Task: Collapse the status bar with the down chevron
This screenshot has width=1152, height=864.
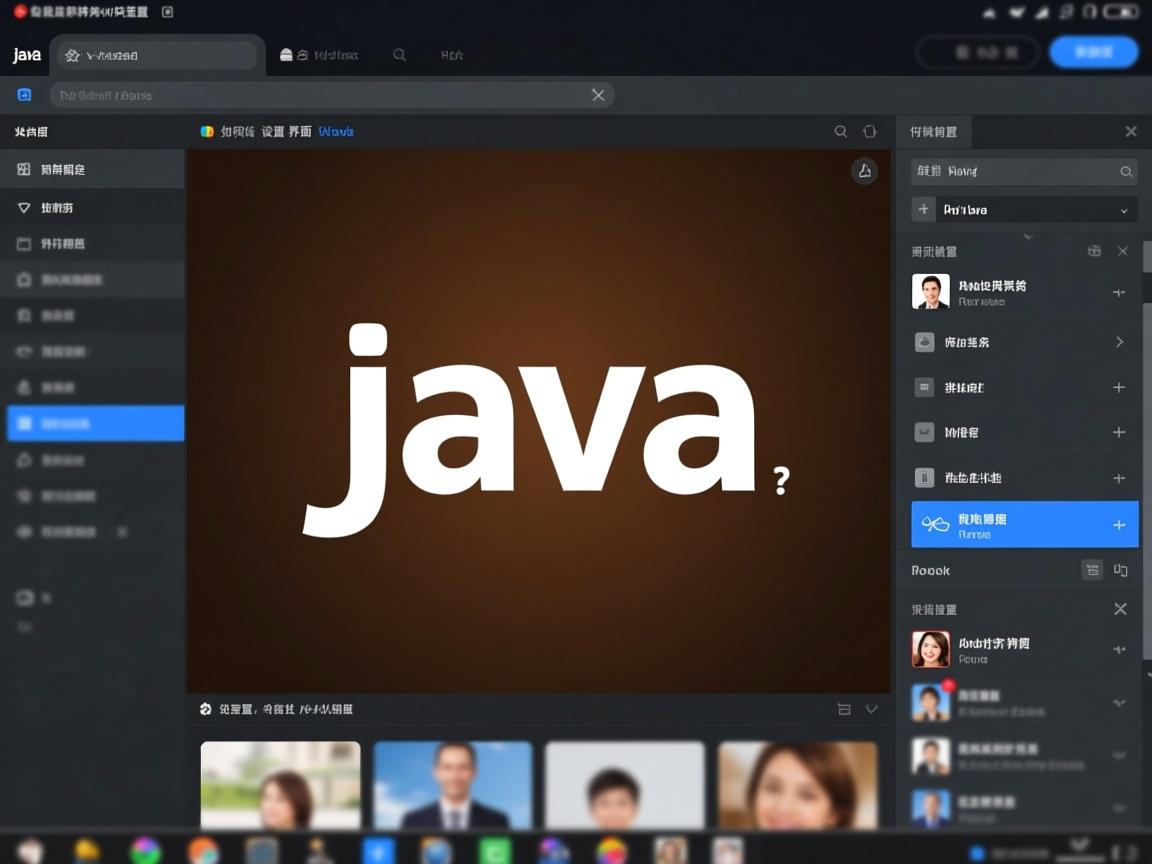Action: pyautogui.click(x=871, y=709)
